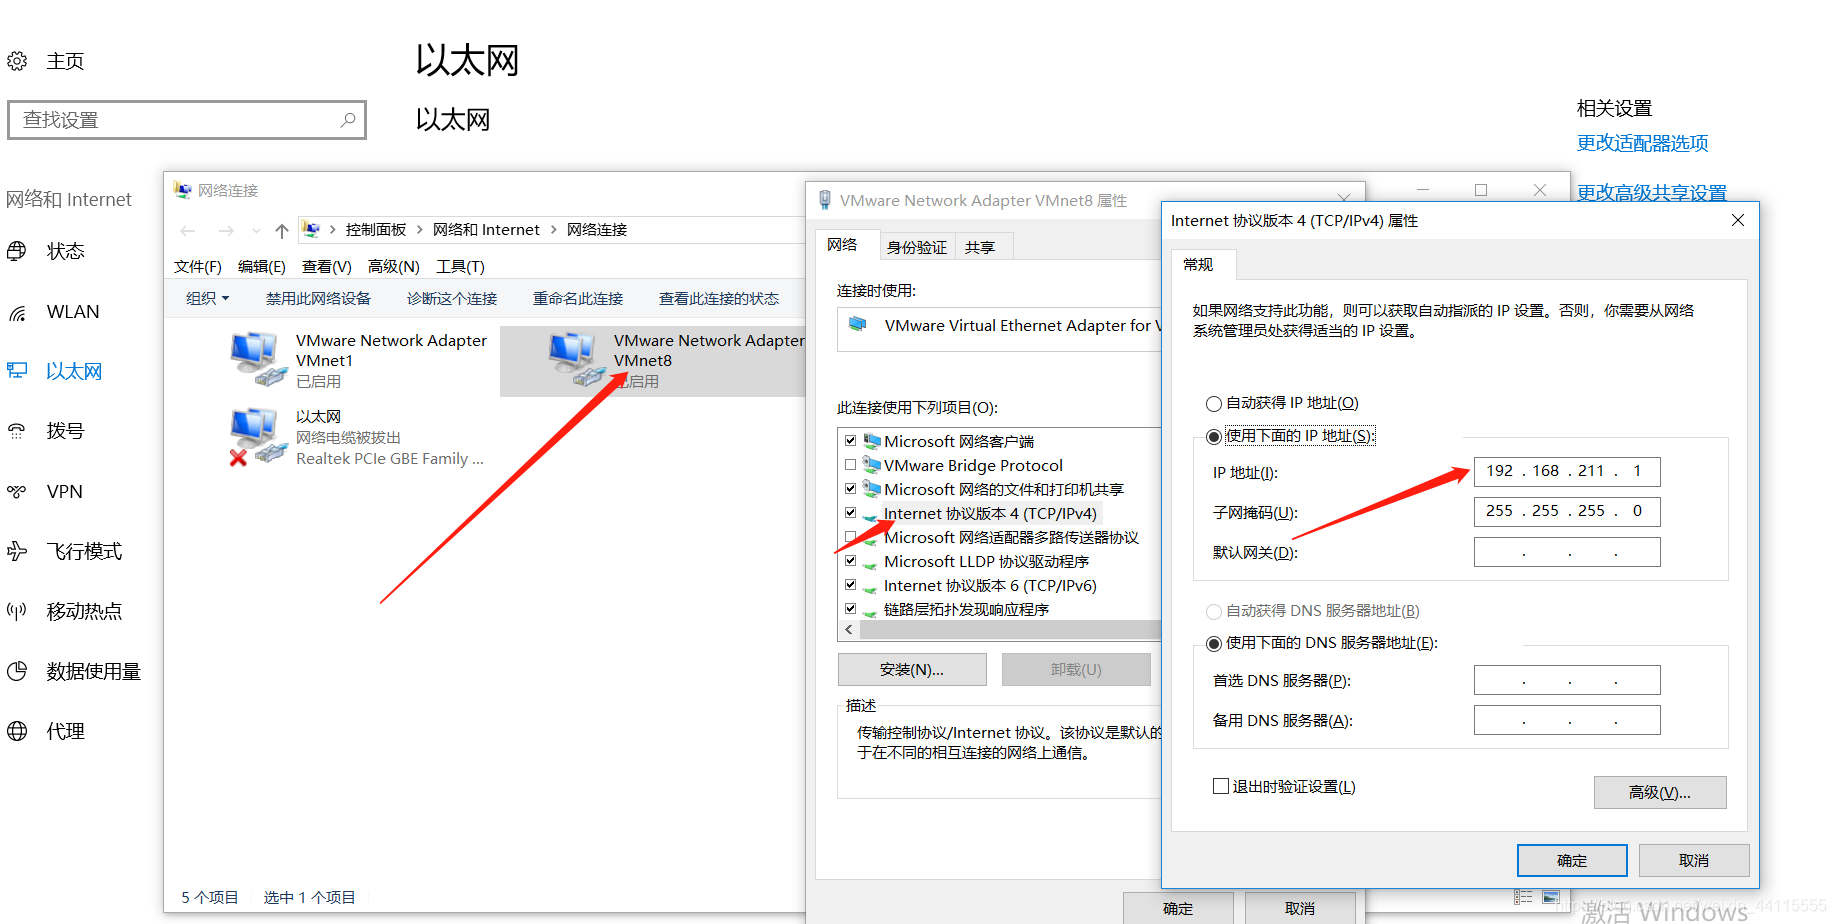Screen dimensions: 1836x924
Task: Open 查看(V) menu
Action: click(327, 267)
